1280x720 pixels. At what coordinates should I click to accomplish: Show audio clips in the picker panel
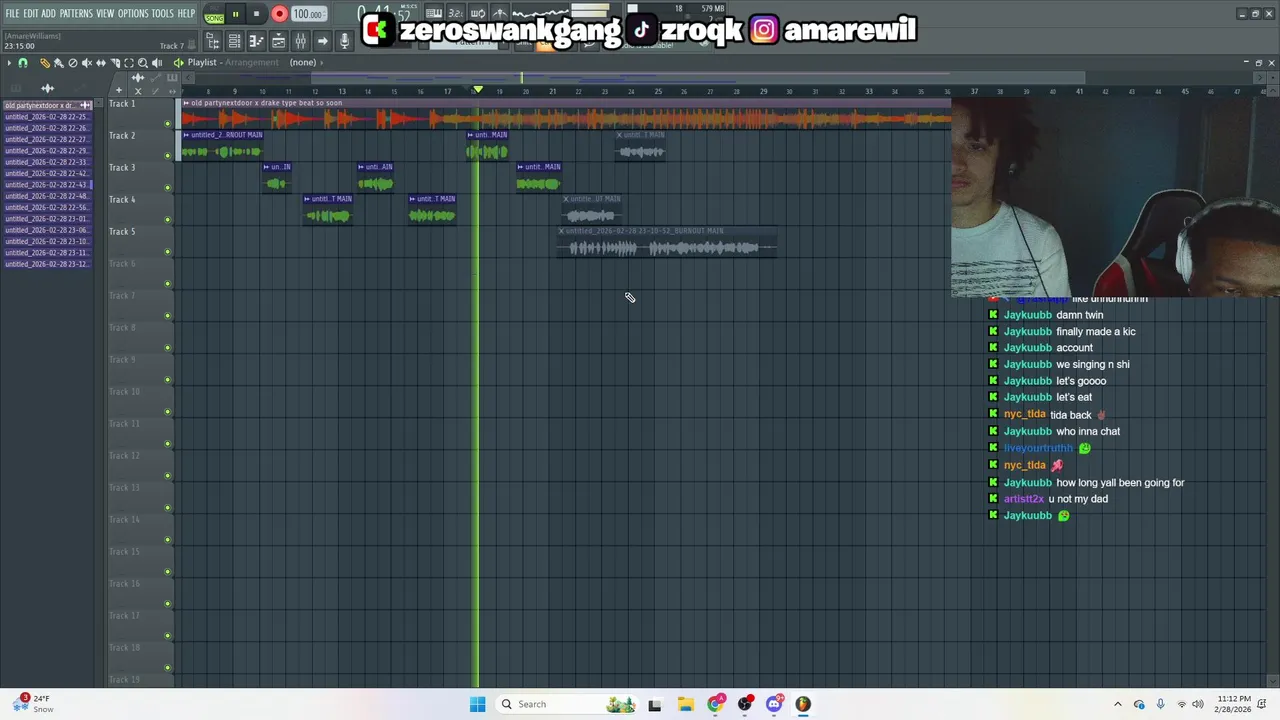pos(47,89)
